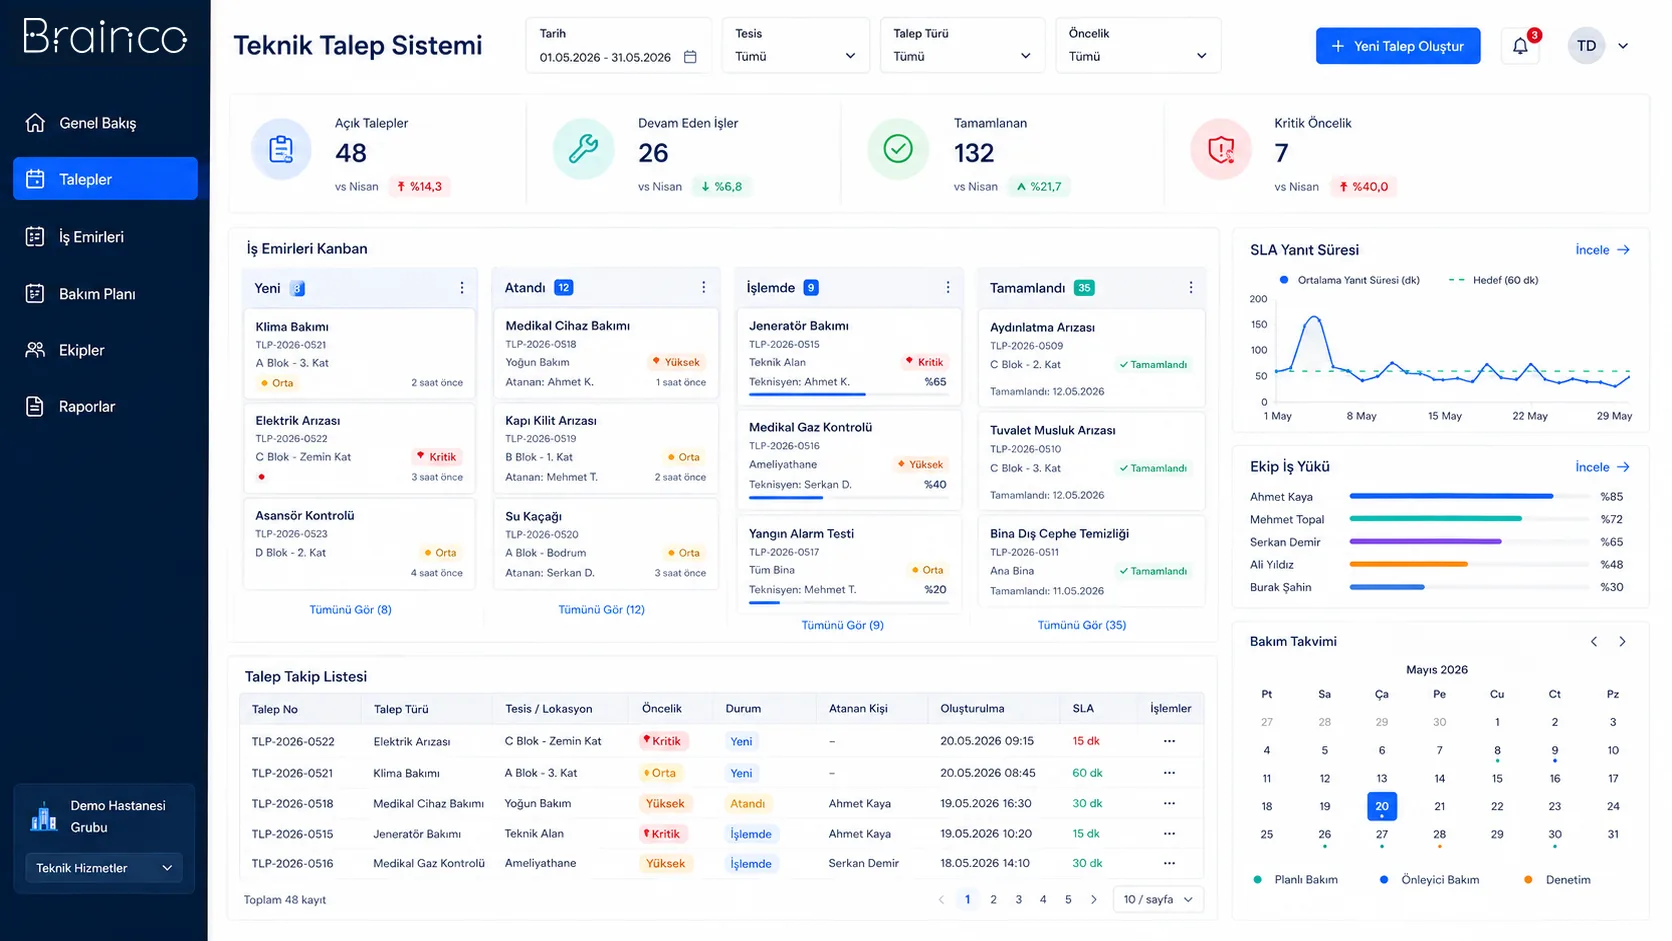Screen dimensions: 1672x941
Task: Click Kritik Öncelik shield icon
Action: coord(1221,150)
